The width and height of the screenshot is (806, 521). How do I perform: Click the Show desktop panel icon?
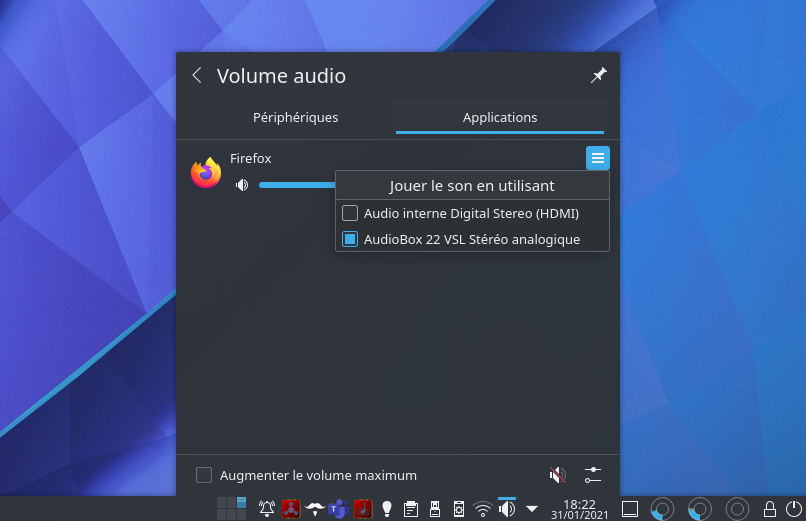(x=630, y=509)
